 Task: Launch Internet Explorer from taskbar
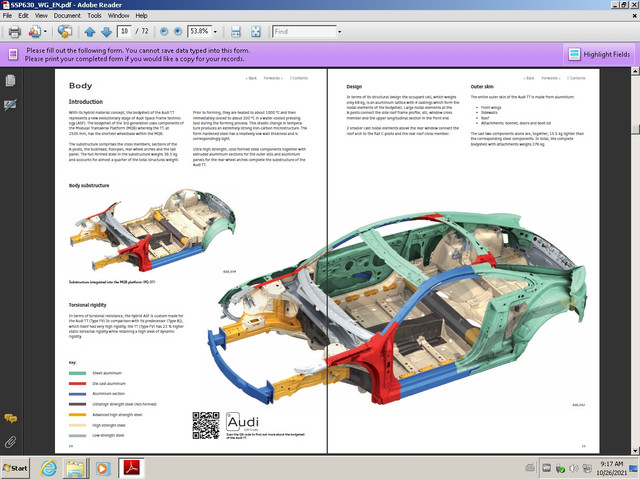point(48,468)
